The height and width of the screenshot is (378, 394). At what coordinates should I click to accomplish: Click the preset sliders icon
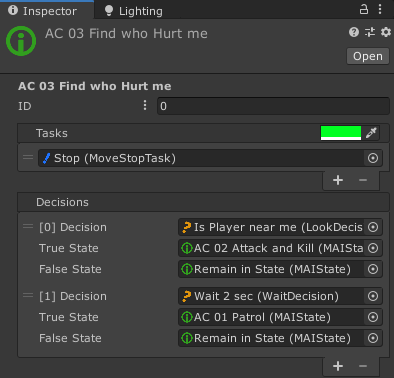[x=370, y=32]
